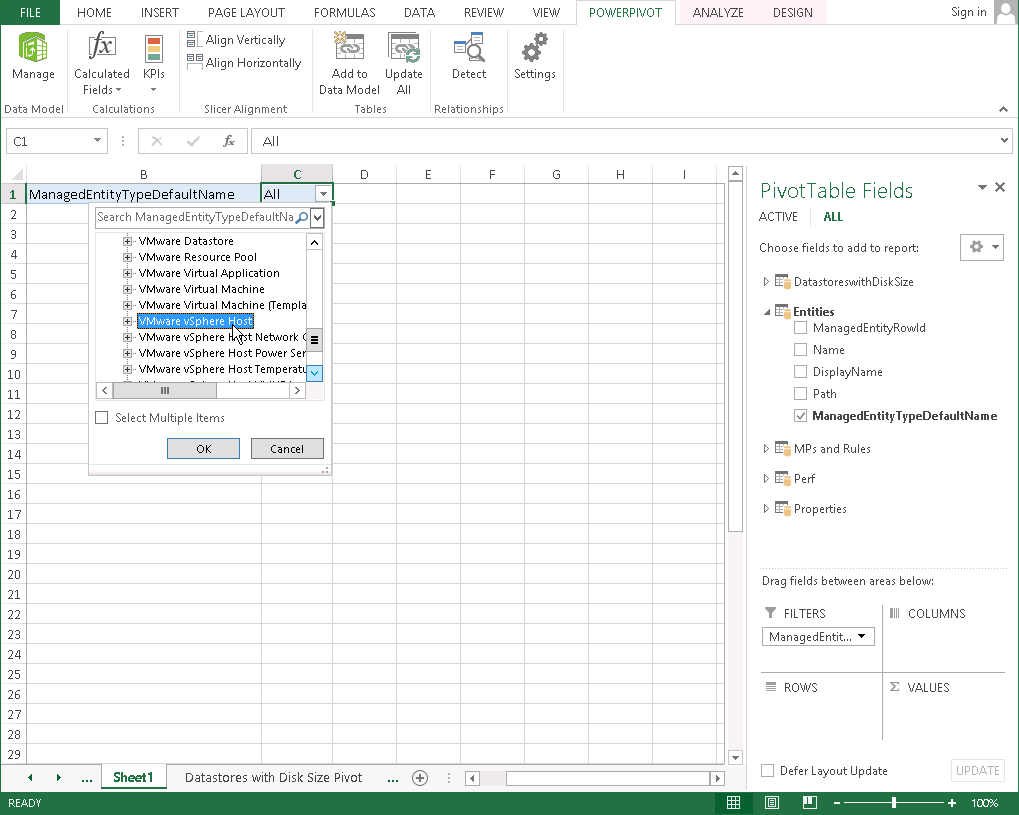Screen dimensions: 1019x815
Task: Click OK in the filter popup
Action: tap(203, 448)
